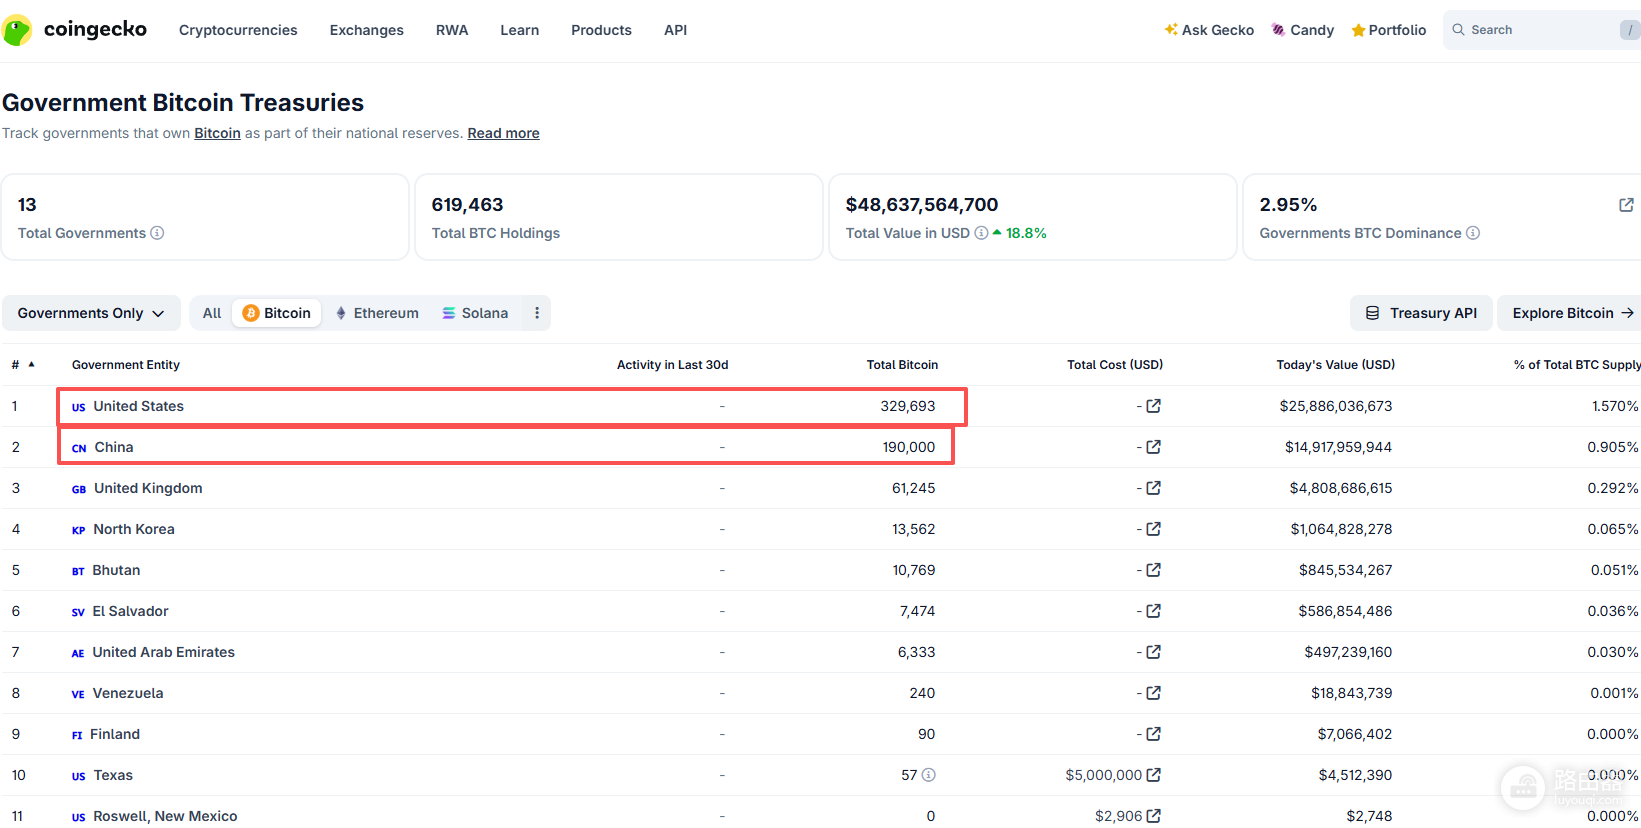1641x828 pixels.
Task: Open United Arab Emirates row source link icon
Action: coord(1153,652)
